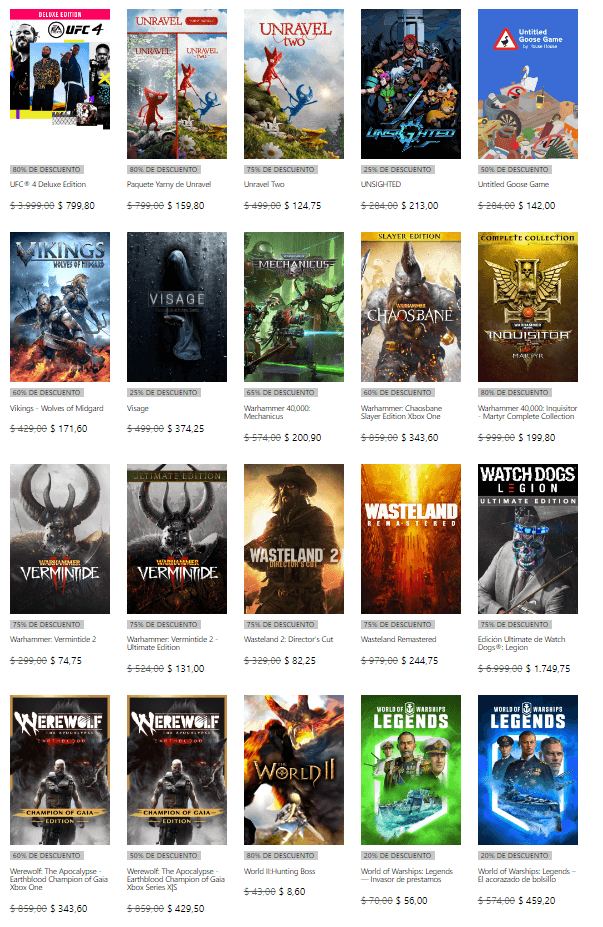The image size is (603, 927).
Task: Select the UNSIGHTED game cover
Action: tap(410, 84)
